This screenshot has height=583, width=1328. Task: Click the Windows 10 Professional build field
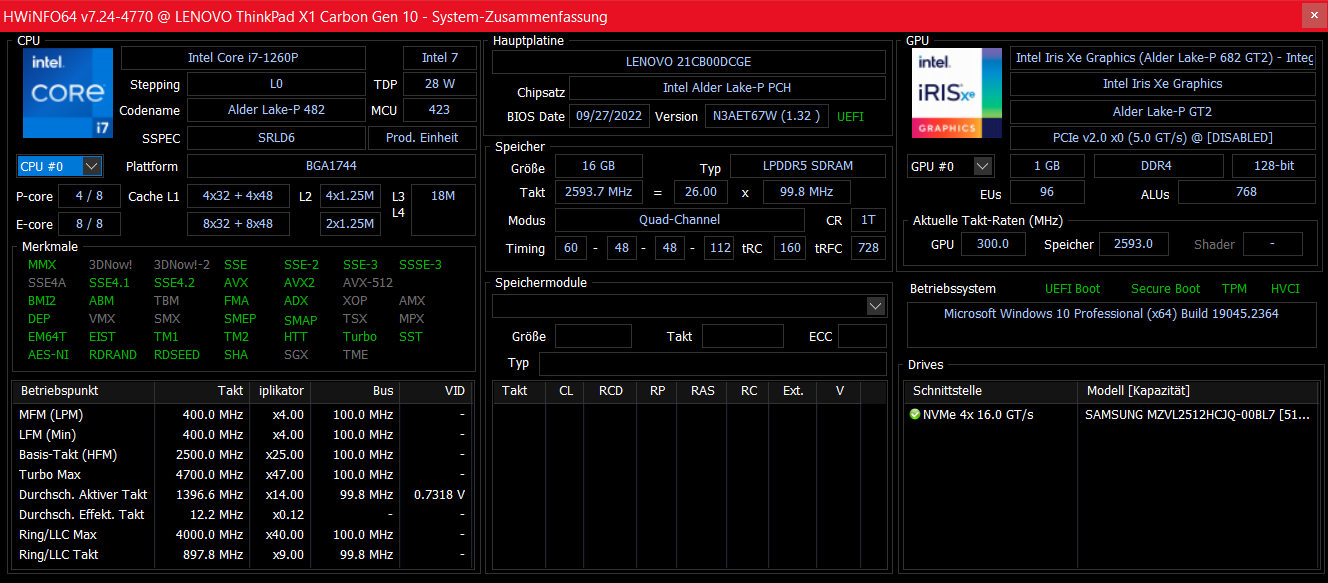point(1111,326)
